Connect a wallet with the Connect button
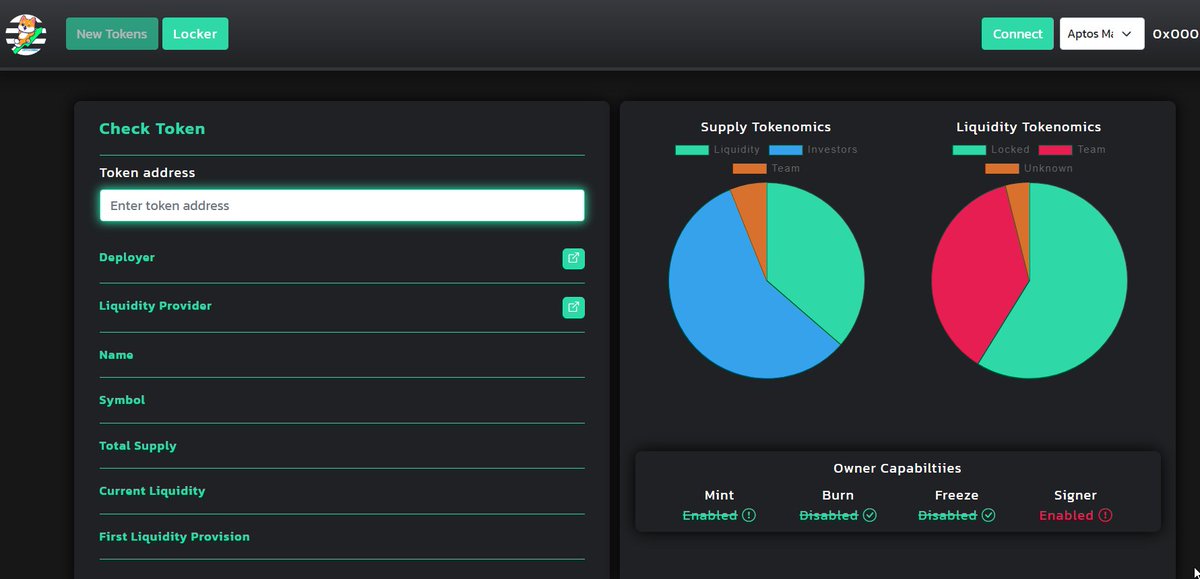Screen dimensions: 1200x579 tap(1018, 34)
